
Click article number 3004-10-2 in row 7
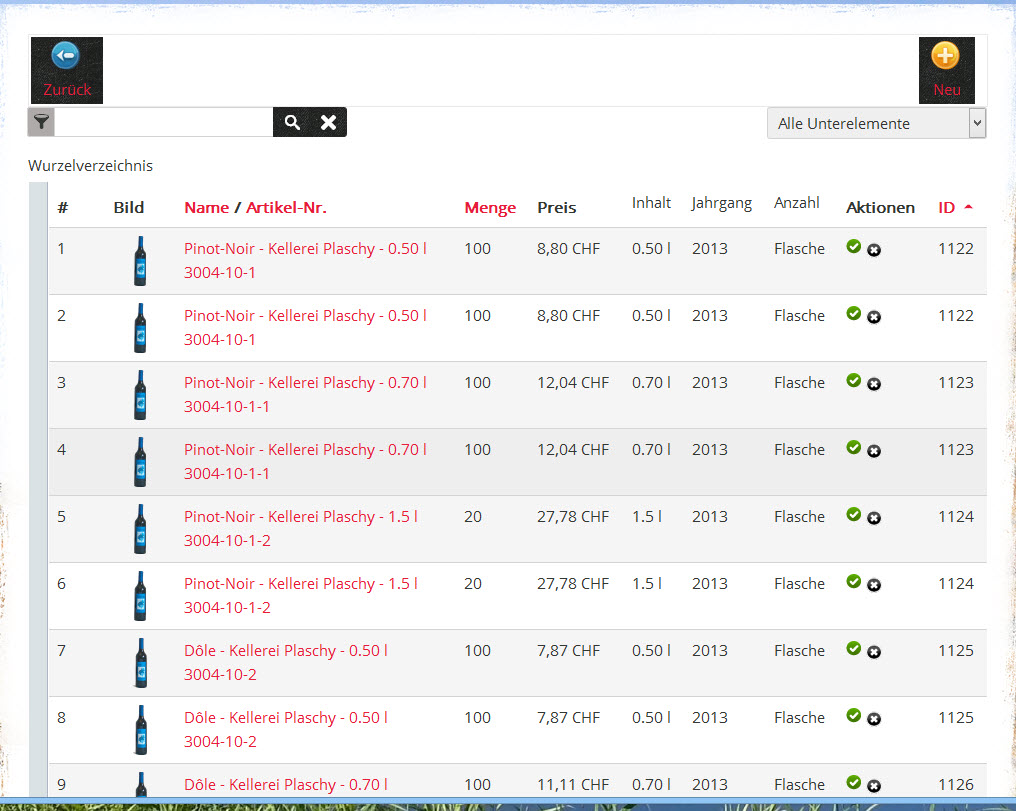[x=220, y=675]
